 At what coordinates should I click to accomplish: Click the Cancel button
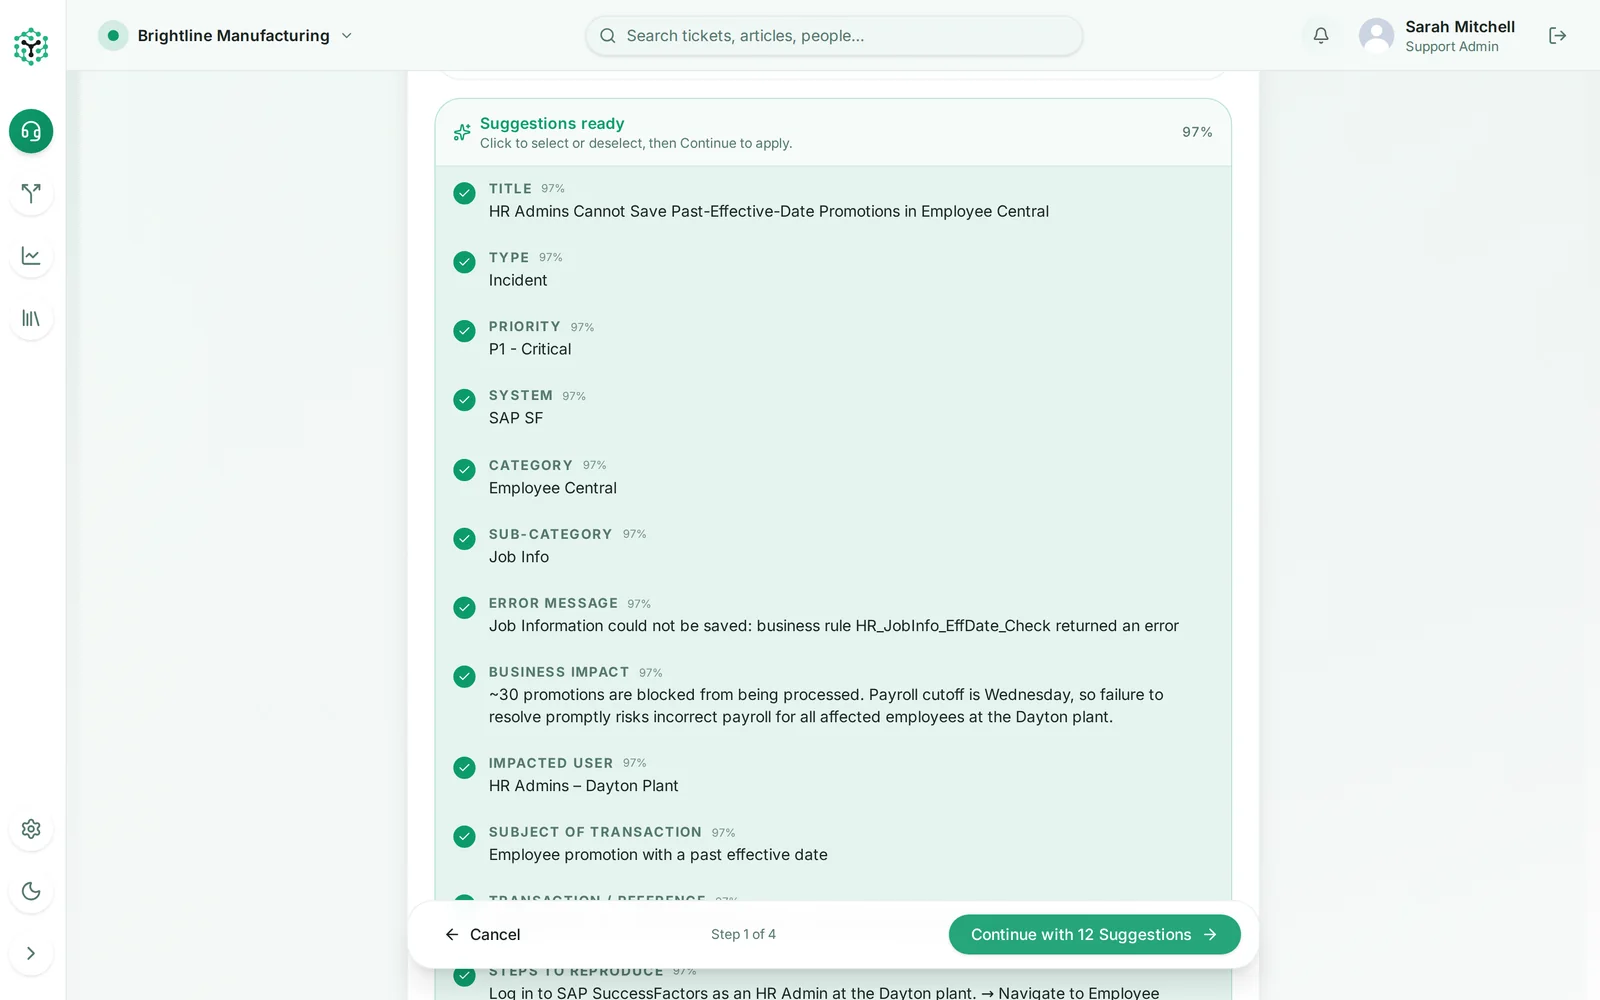[482, 935]
